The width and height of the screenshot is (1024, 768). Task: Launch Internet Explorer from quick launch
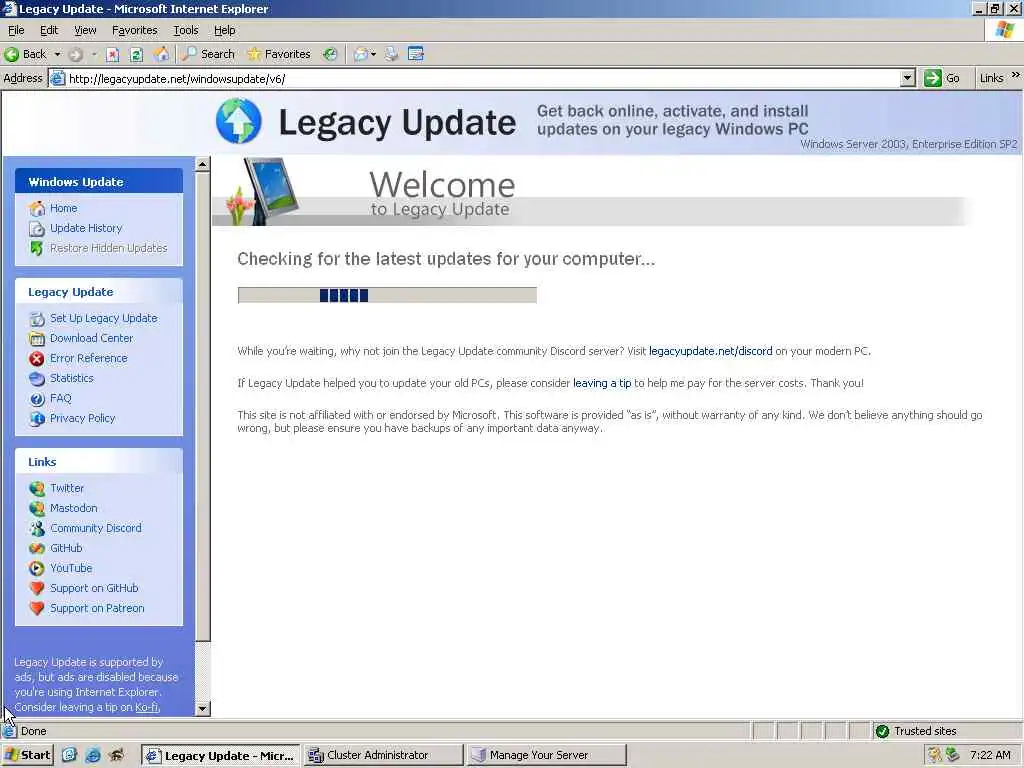coord(93,755)
